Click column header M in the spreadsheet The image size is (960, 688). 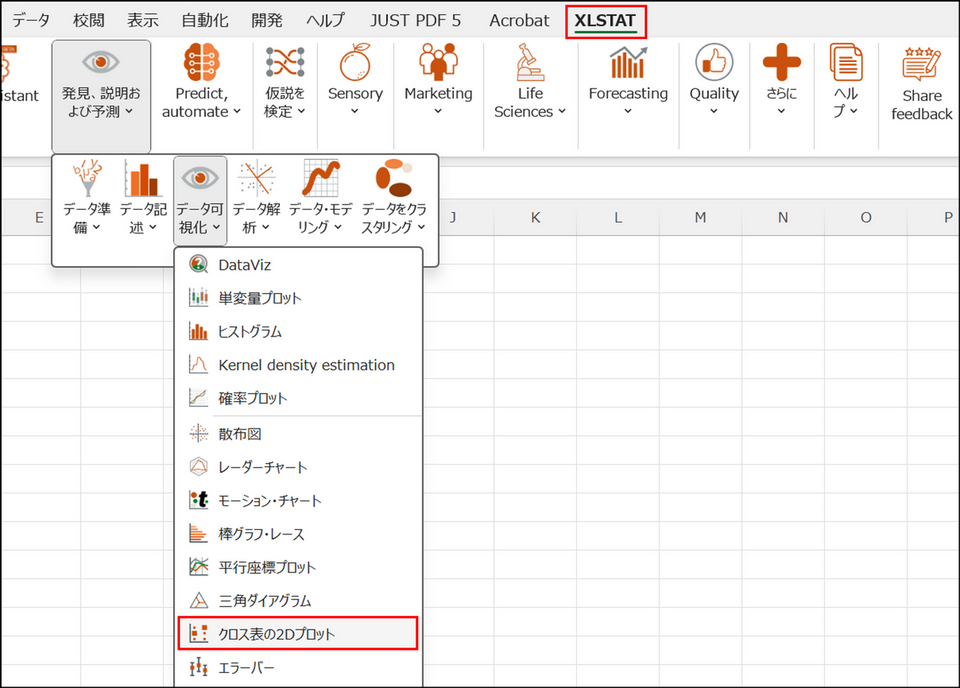pyautogui.click(x=700, y=218)
